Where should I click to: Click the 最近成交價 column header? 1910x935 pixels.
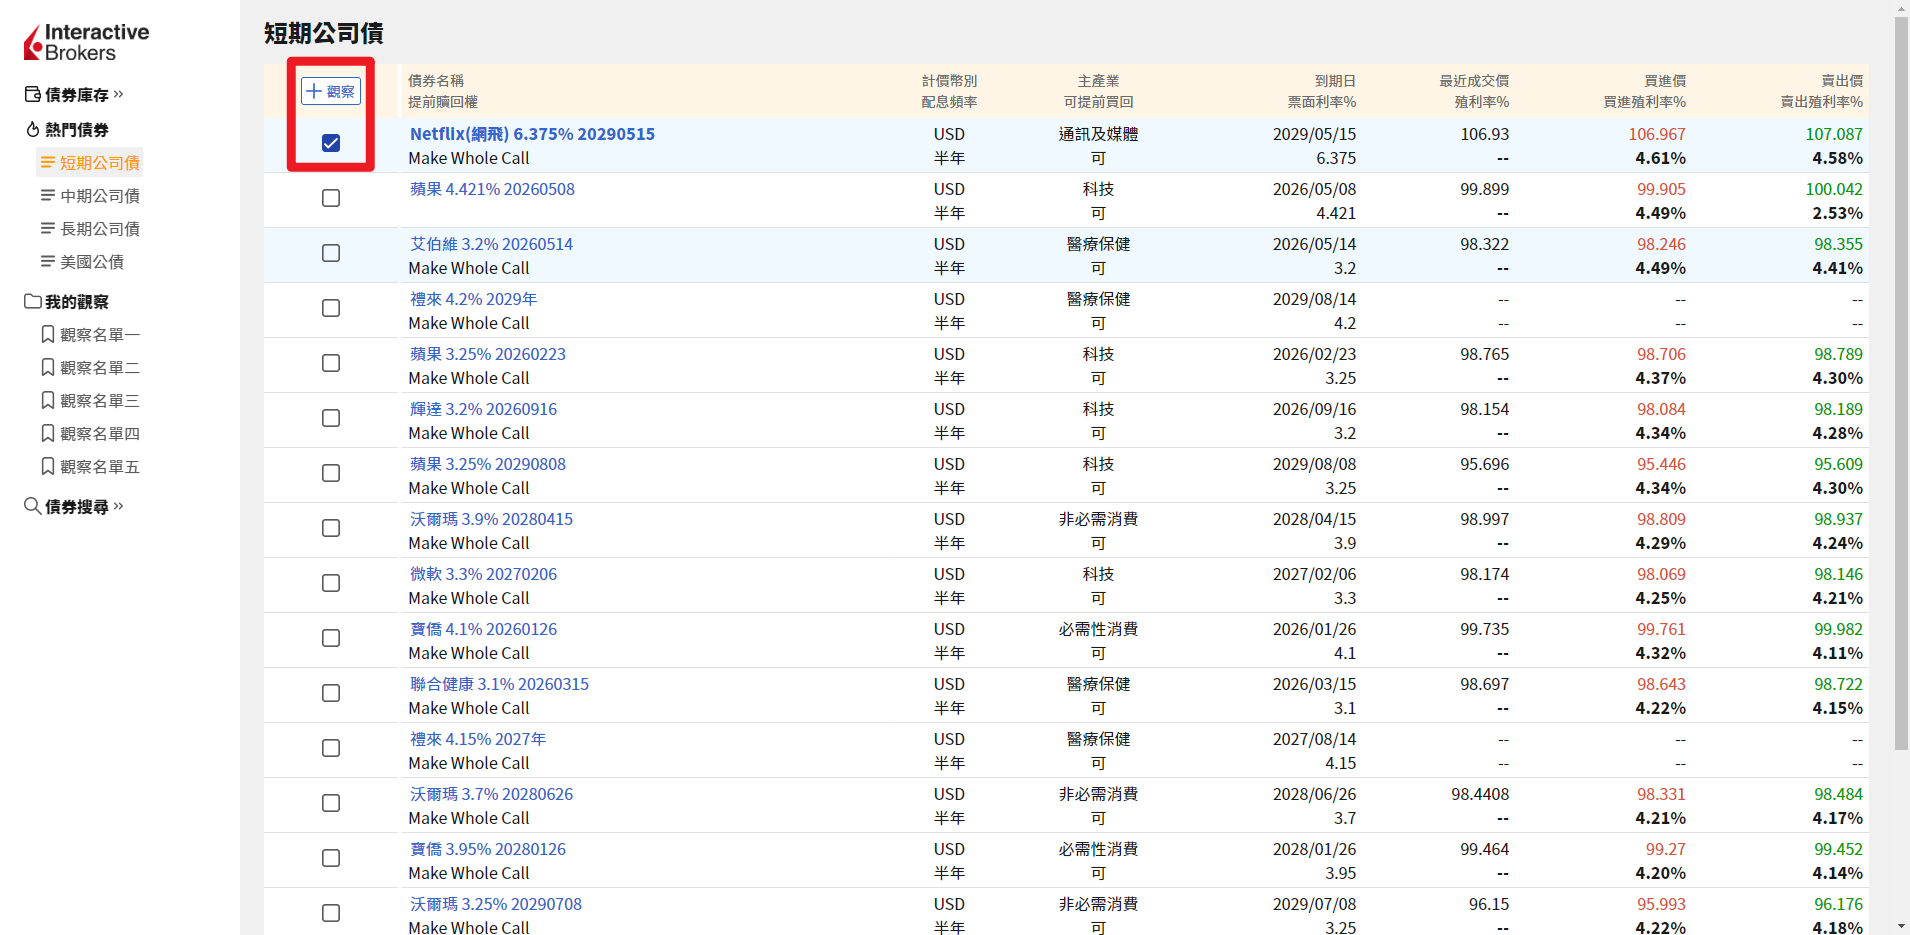tap(1474, 81)
